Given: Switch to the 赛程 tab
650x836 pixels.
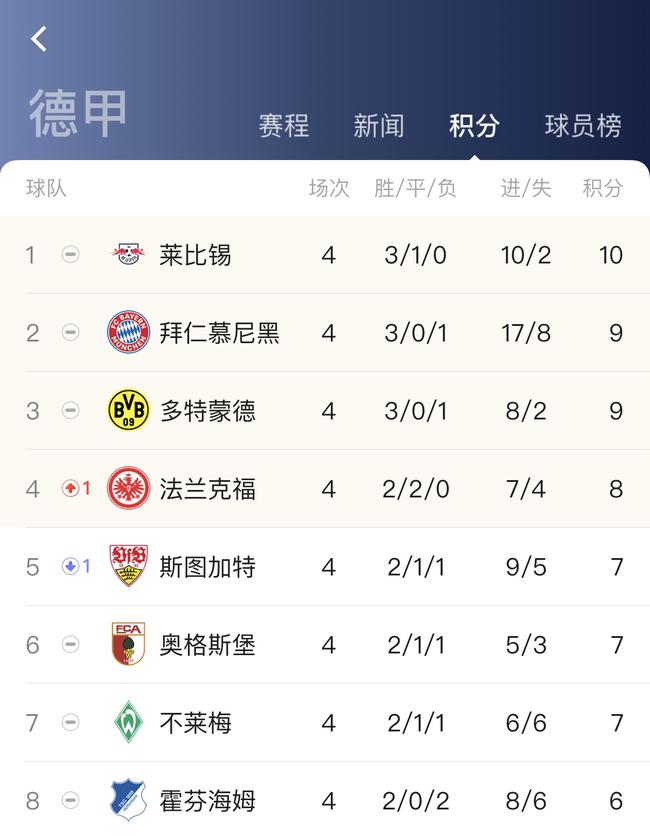Looking at the screenshot, I should [284, 126].
